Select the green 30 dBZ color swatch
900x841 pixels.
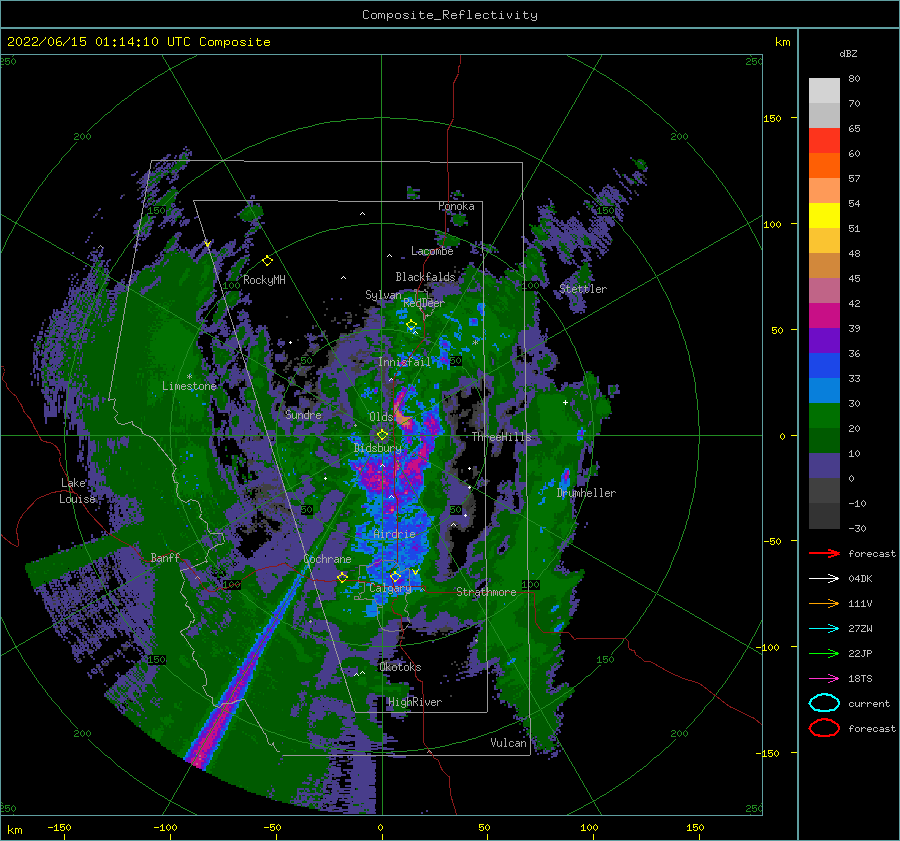tap(824, 416)
